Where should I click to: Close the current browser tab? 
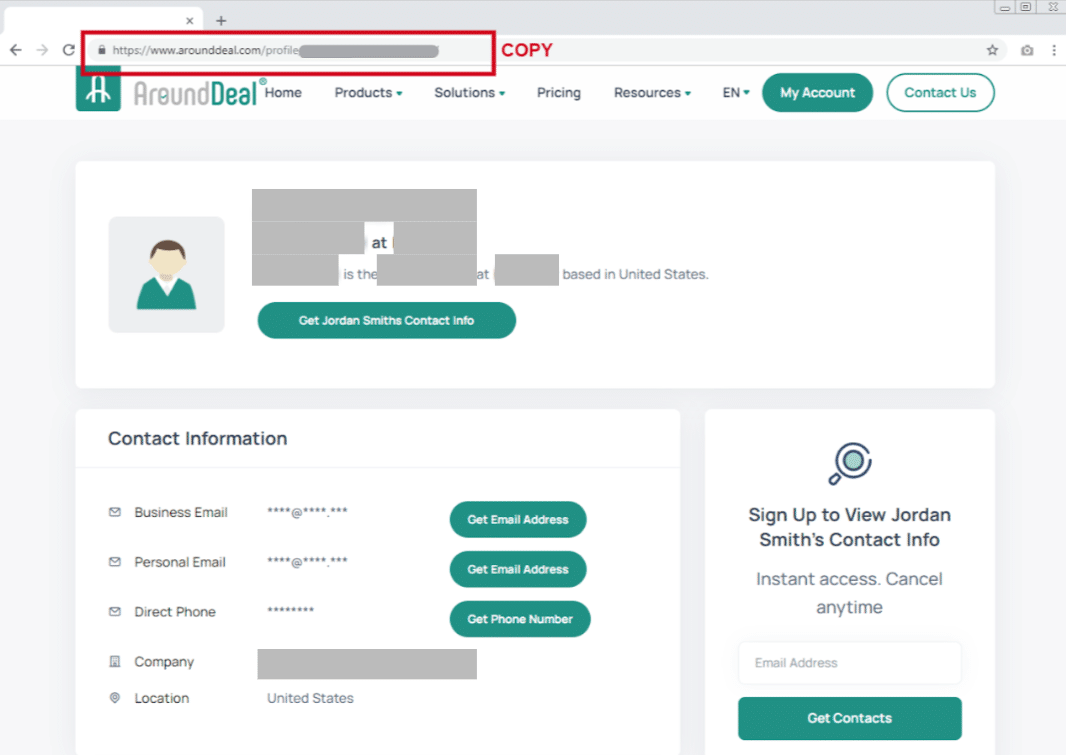[190, 21]
